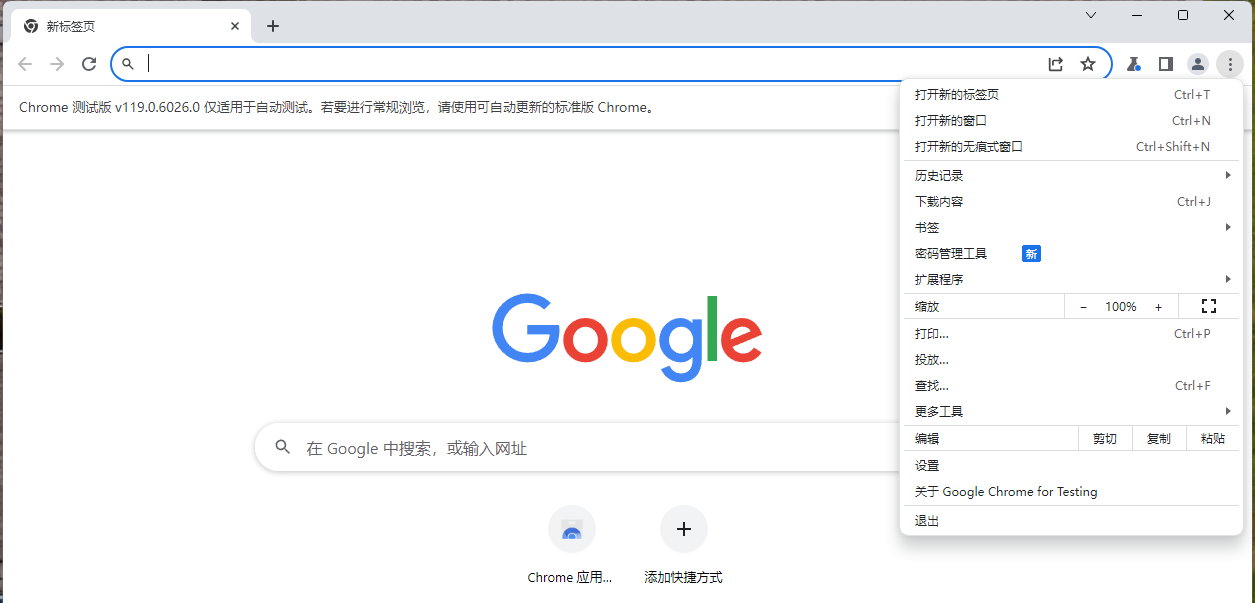Open 设置 from the menu
The image size is (1255, 603).
pos(1072,466)
